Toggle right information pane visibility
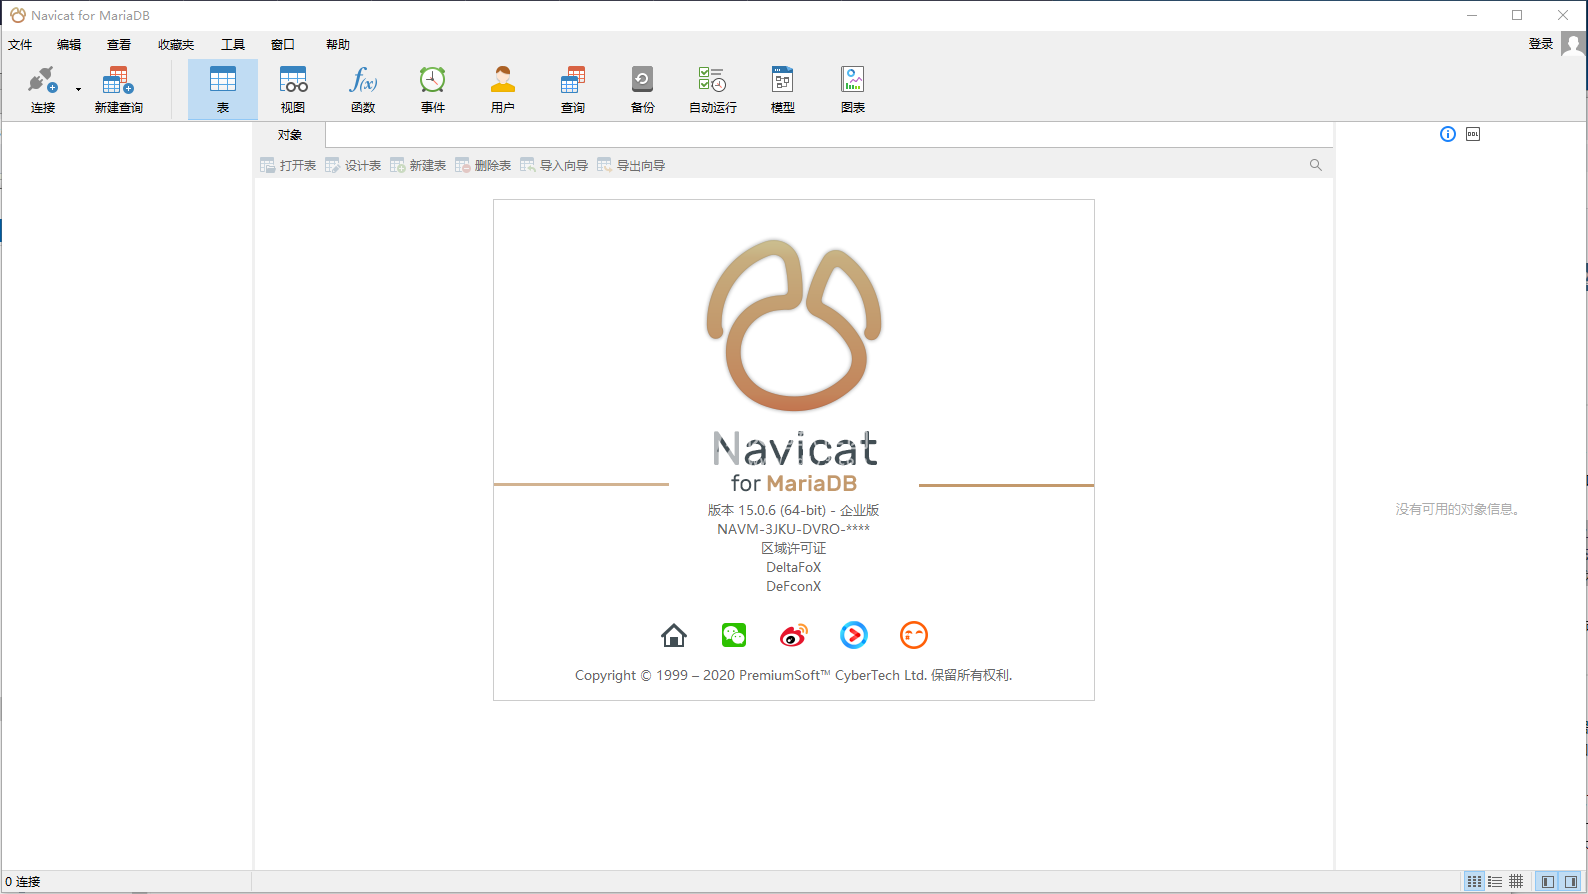The height and width of the screenshot is (894, 1588). (1571, 882)
